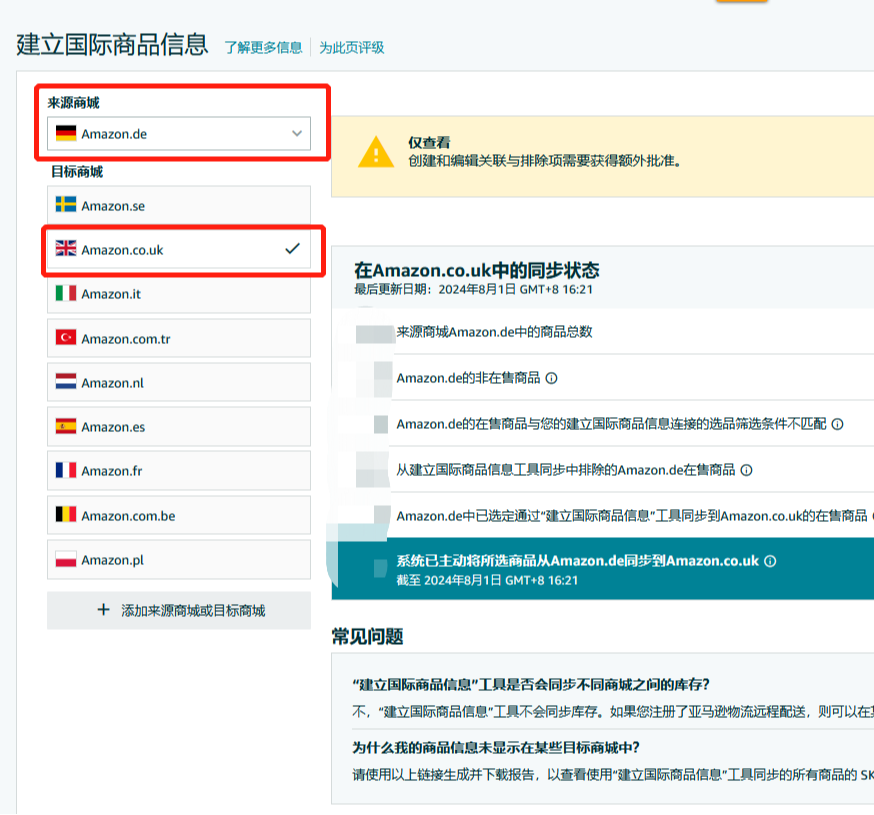
Task: Click add source or target marketplace button
Action: [179, 610]
